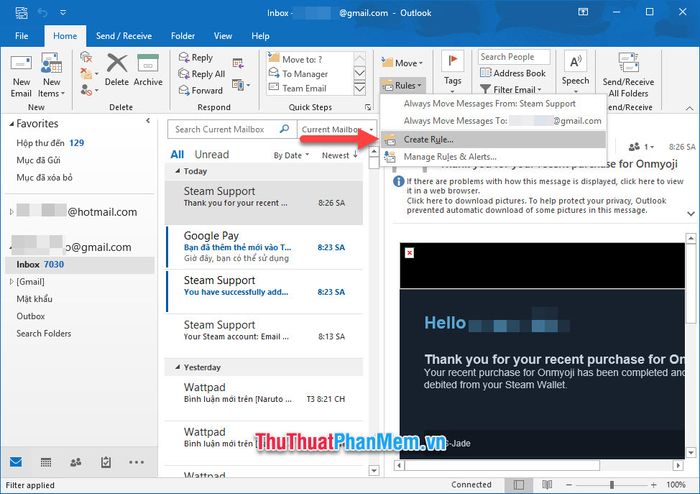Click To Manager quick step

(x=309, y=74)
